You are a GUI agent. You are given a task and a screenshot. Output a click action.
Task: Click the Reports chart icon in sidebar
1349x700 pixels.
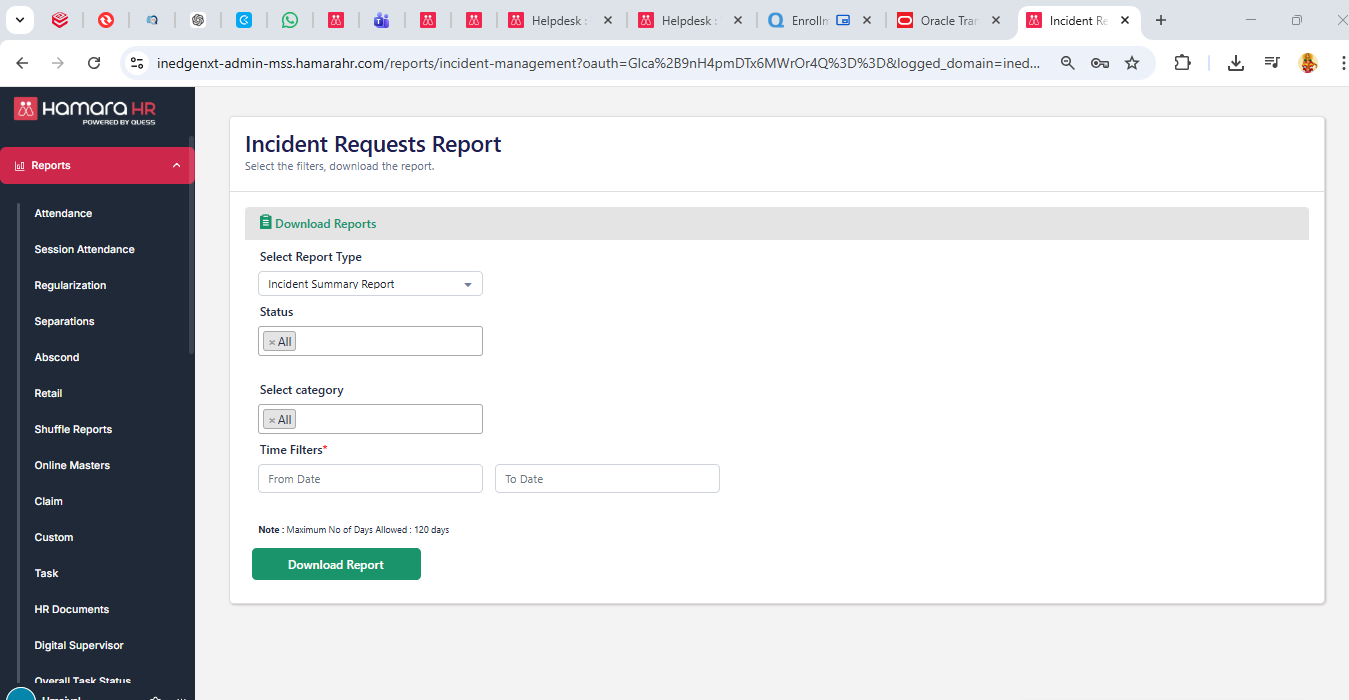pyautogui.click(x=19, y=166)
